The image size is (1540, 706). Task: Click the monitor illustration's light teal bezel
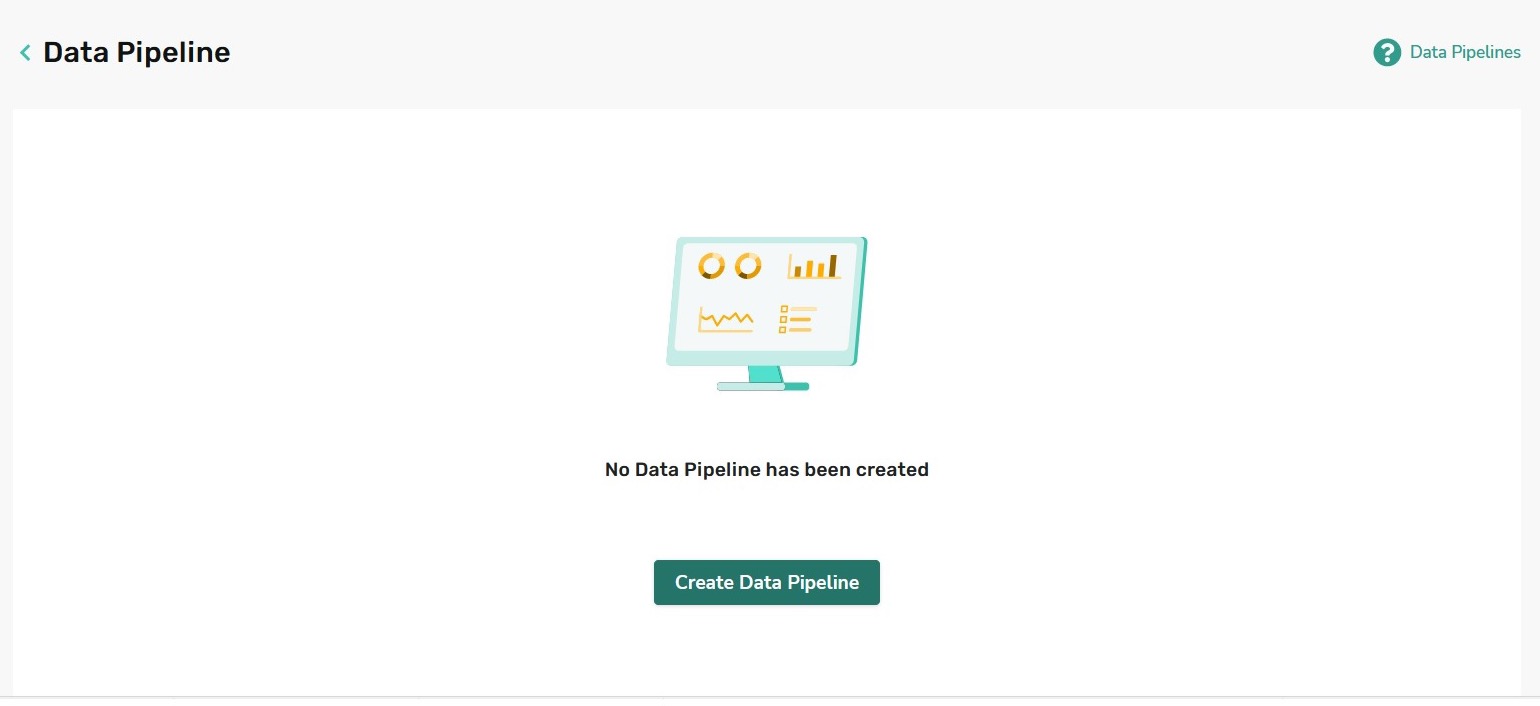(x=767, y=301)
